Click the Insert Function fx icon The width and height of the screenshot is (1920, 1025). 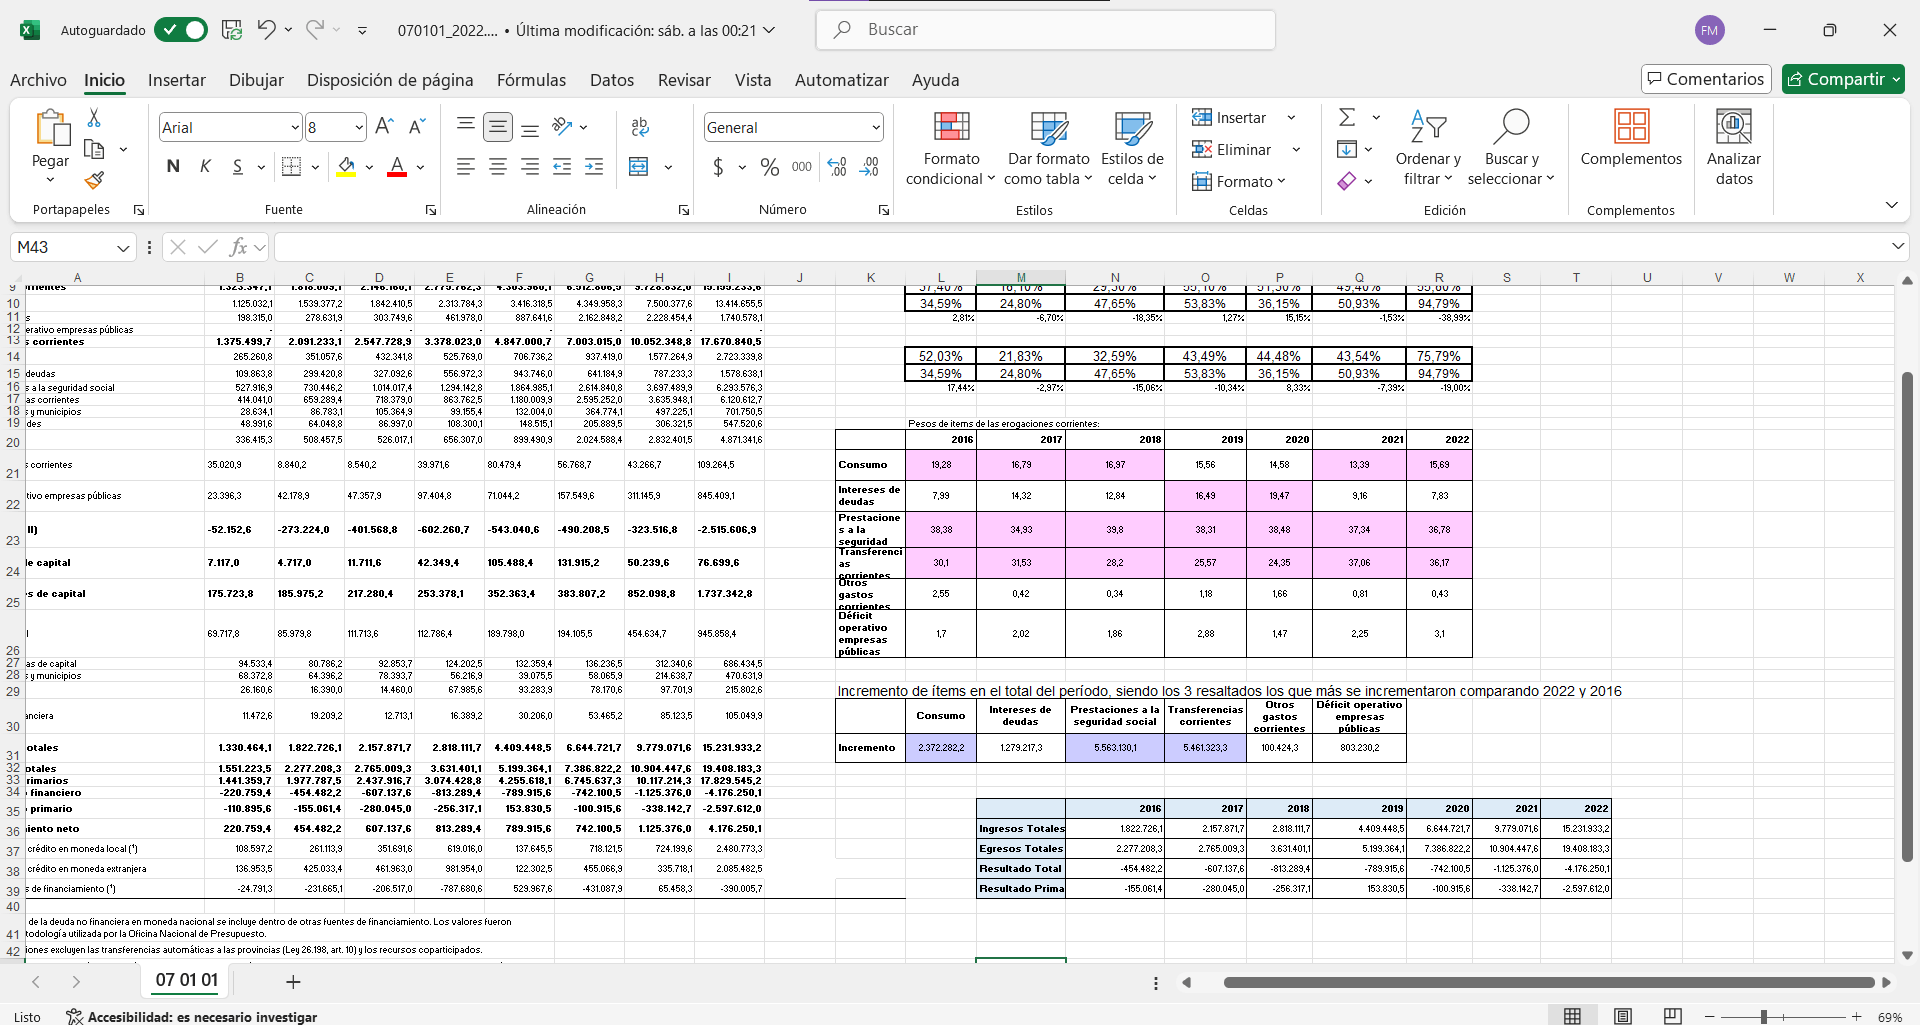(238, 247)
